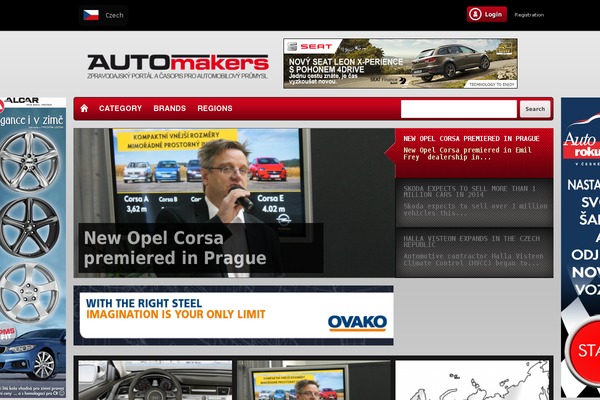Open the Auto roku advertisement on right

(580, 247)
